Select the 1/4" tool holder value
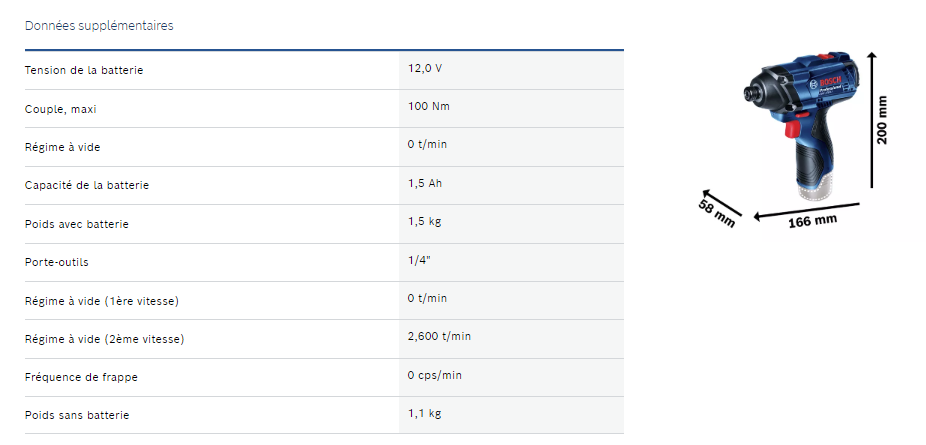 tap(419, 260)
